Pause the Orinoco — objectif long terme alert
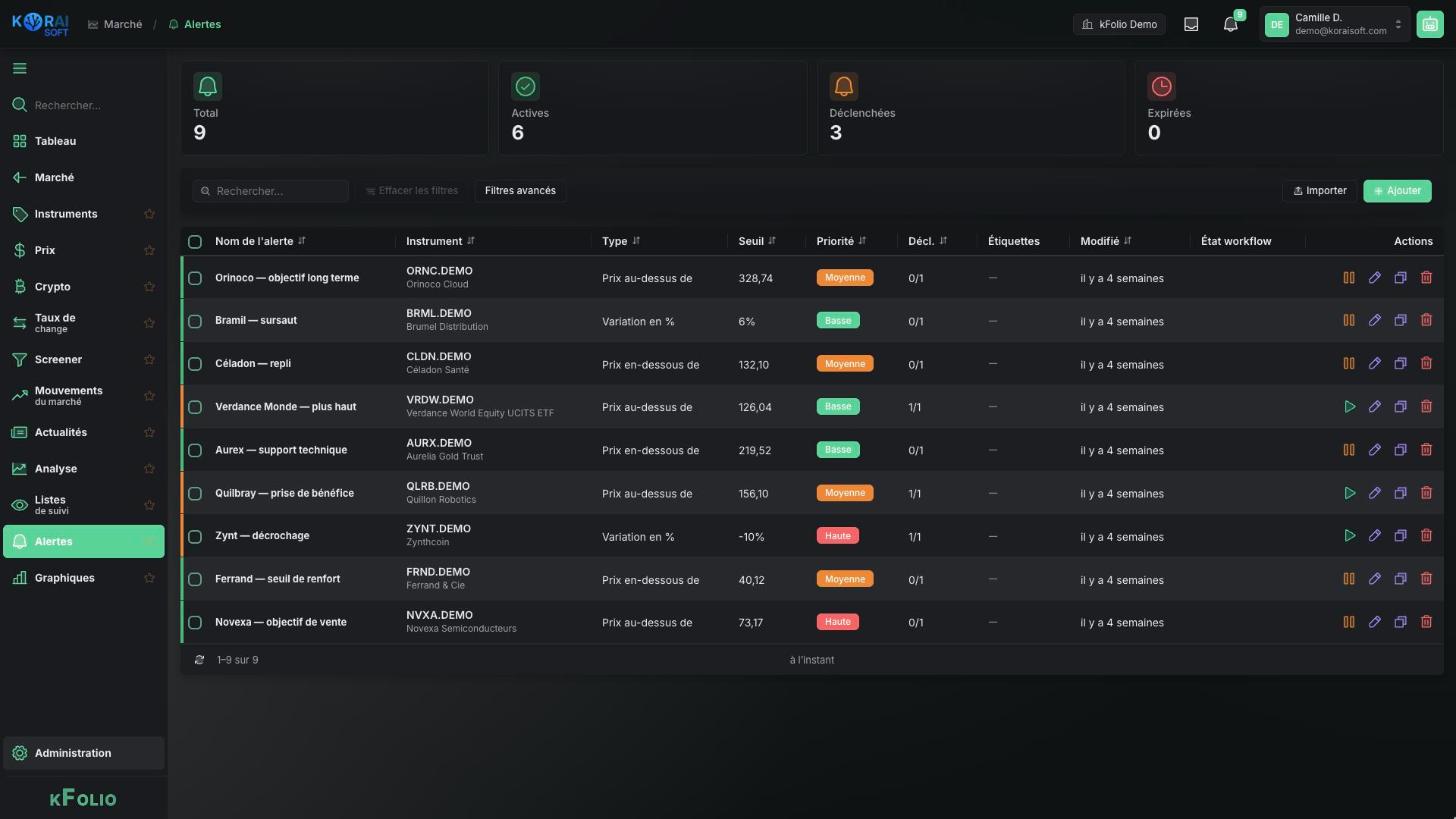1456x819 pixels. (x=1349, y=278)
